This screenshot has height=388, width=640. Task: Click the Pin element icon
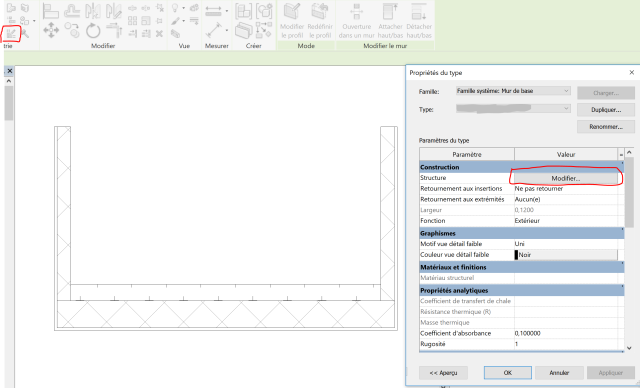[160, 20]
